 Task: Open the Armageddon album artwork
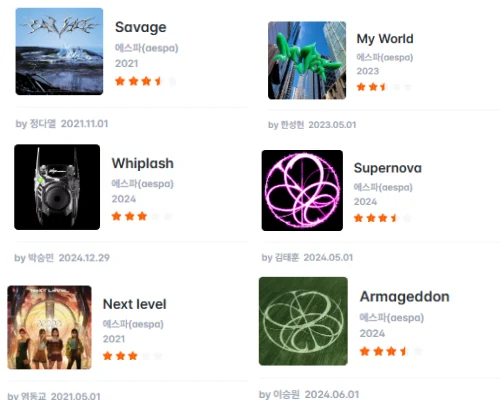[x=303, y=321]
